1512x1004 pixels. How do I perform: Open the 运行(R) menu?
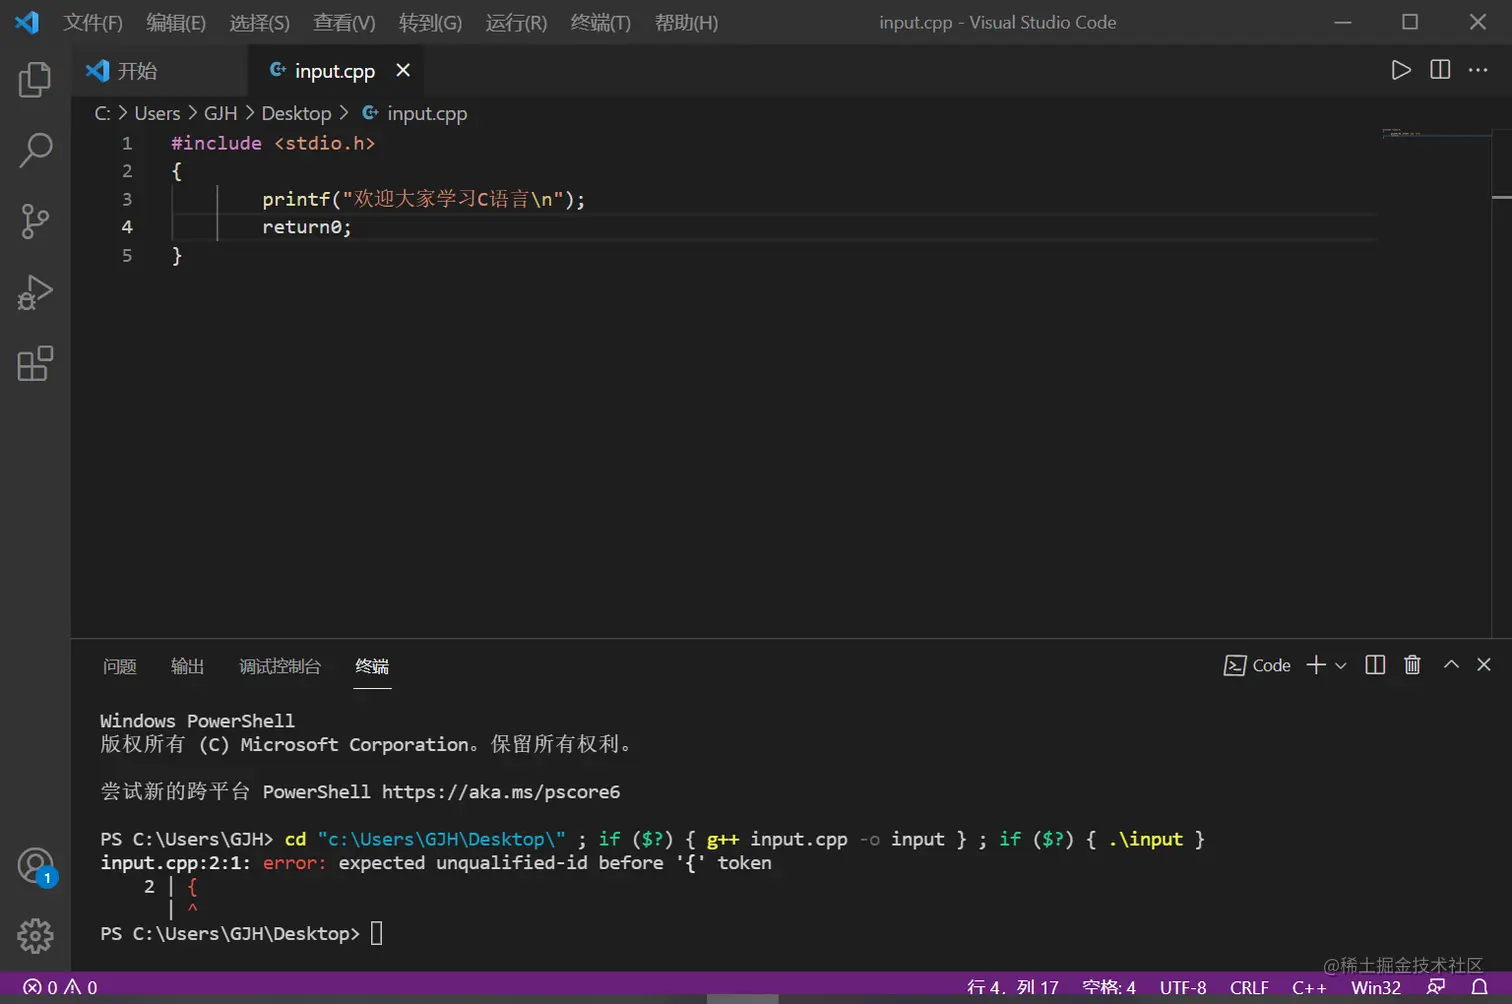(x=516, y=22)
